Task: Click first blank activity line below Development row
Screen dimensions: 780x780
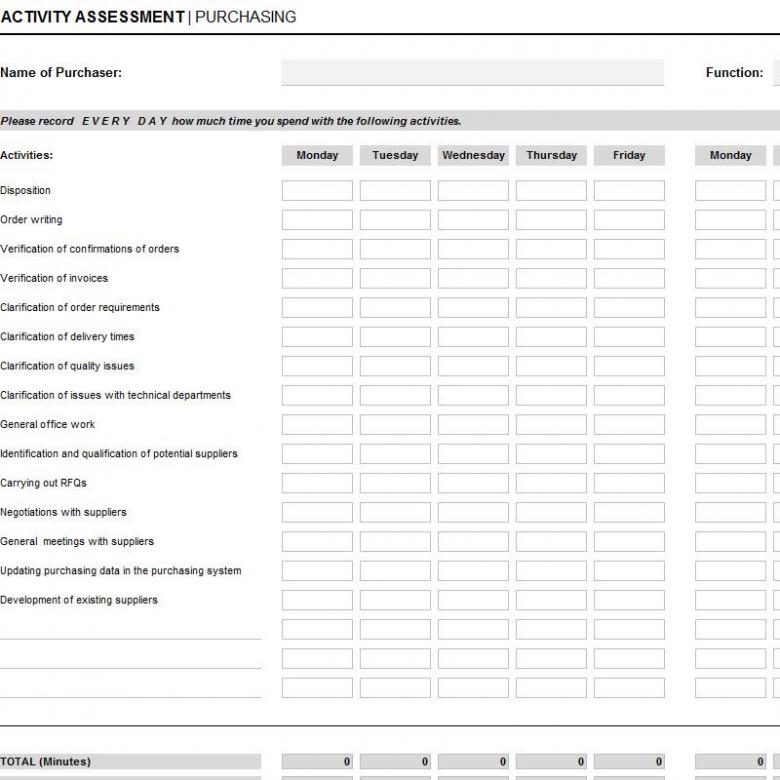Action: (x=130, y=629)
